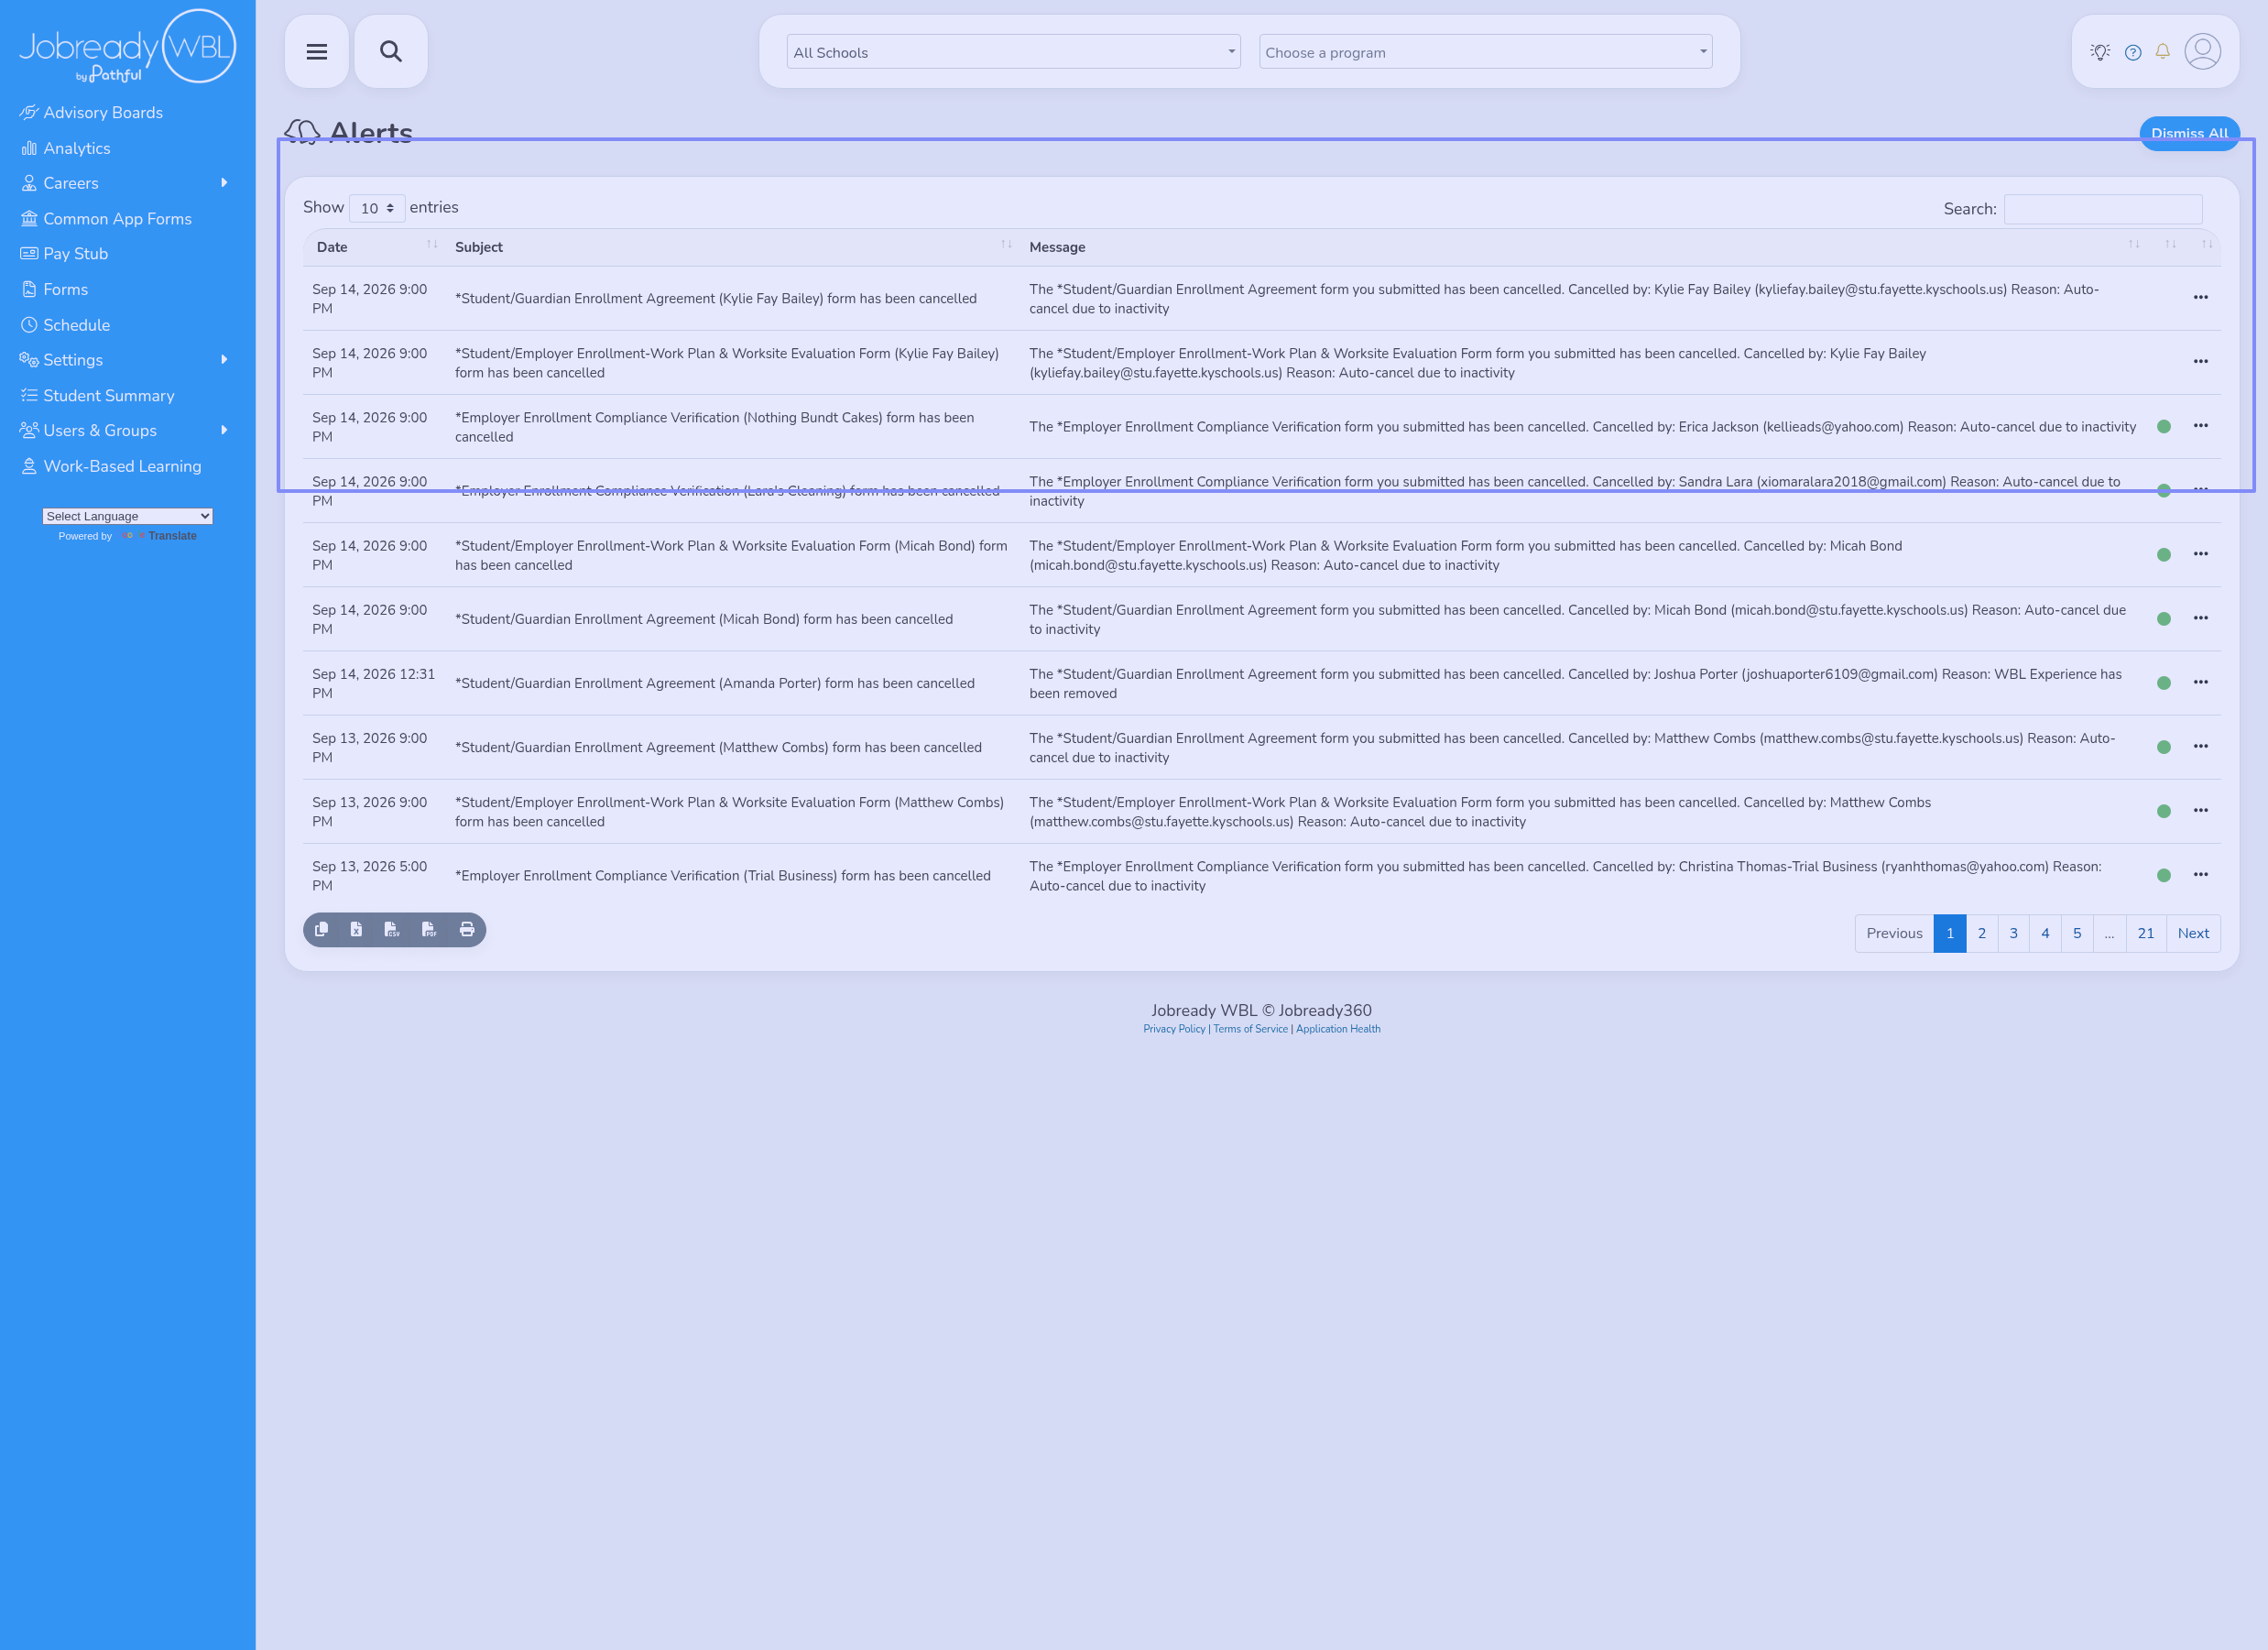Open notifications bell icon

pyautogui.click(x=2162, y=52)
